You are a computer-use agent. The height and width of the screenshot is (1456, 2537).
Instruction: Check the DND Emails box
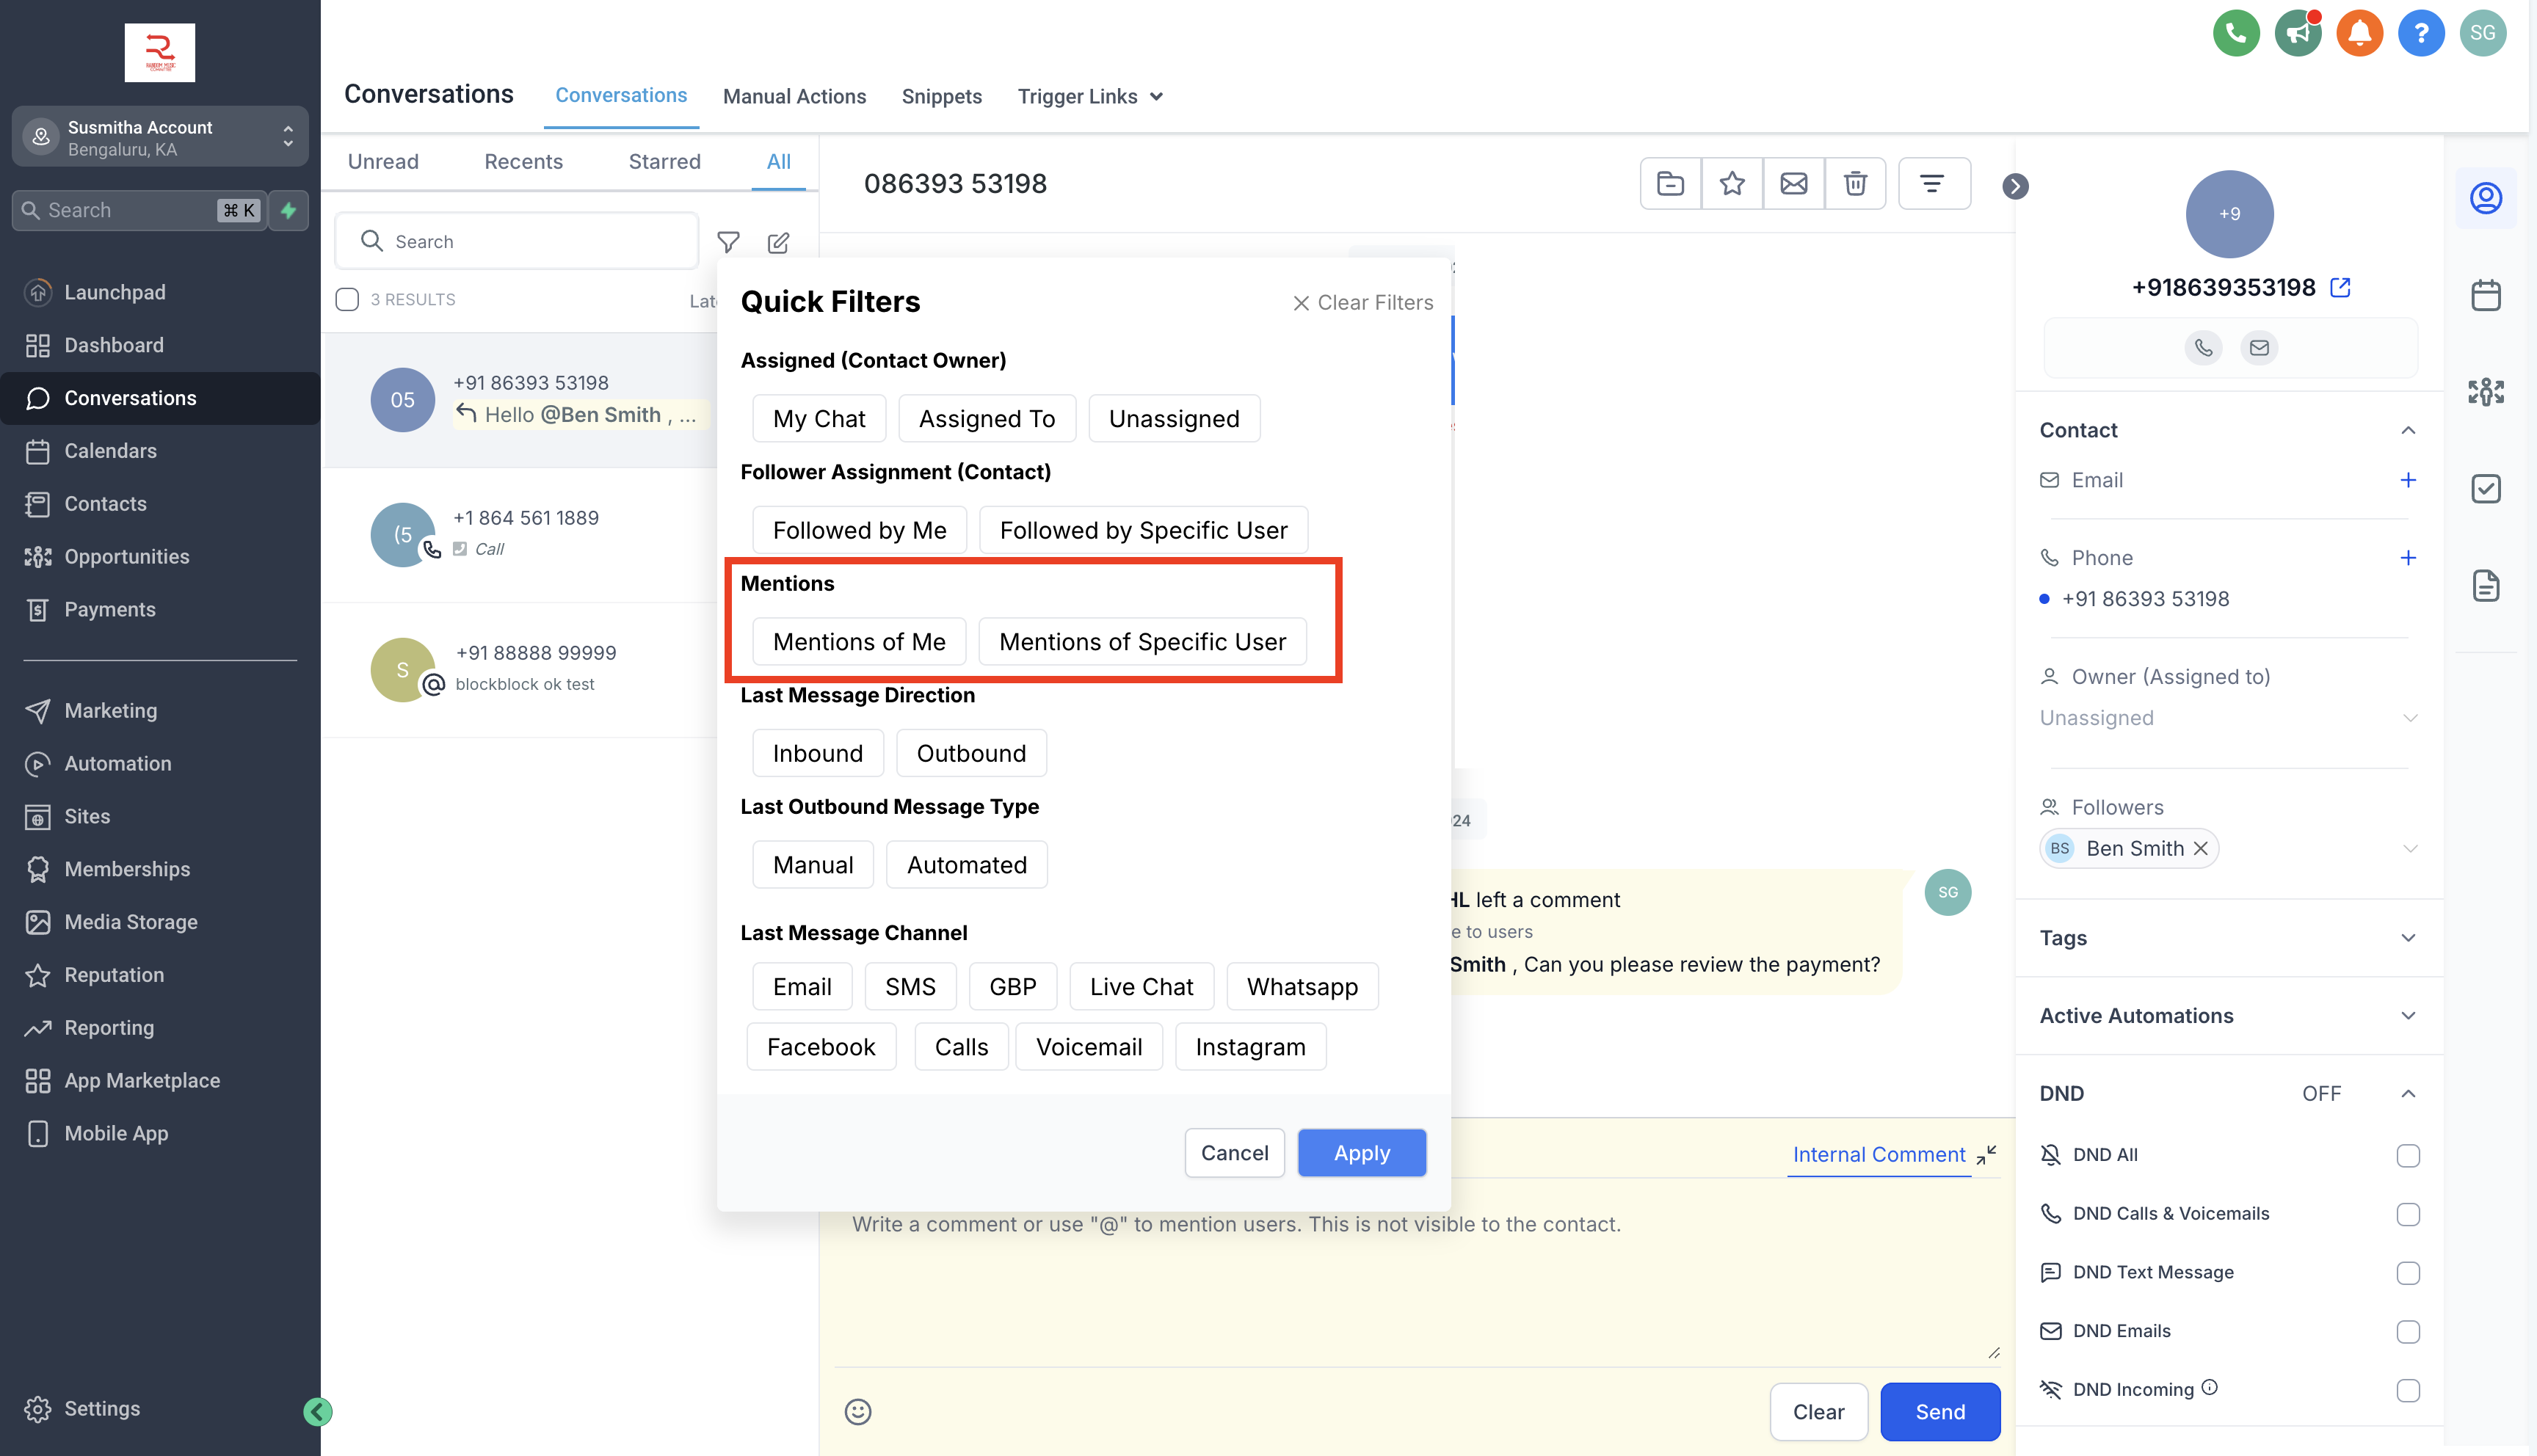click(x=2407, y=1331)
